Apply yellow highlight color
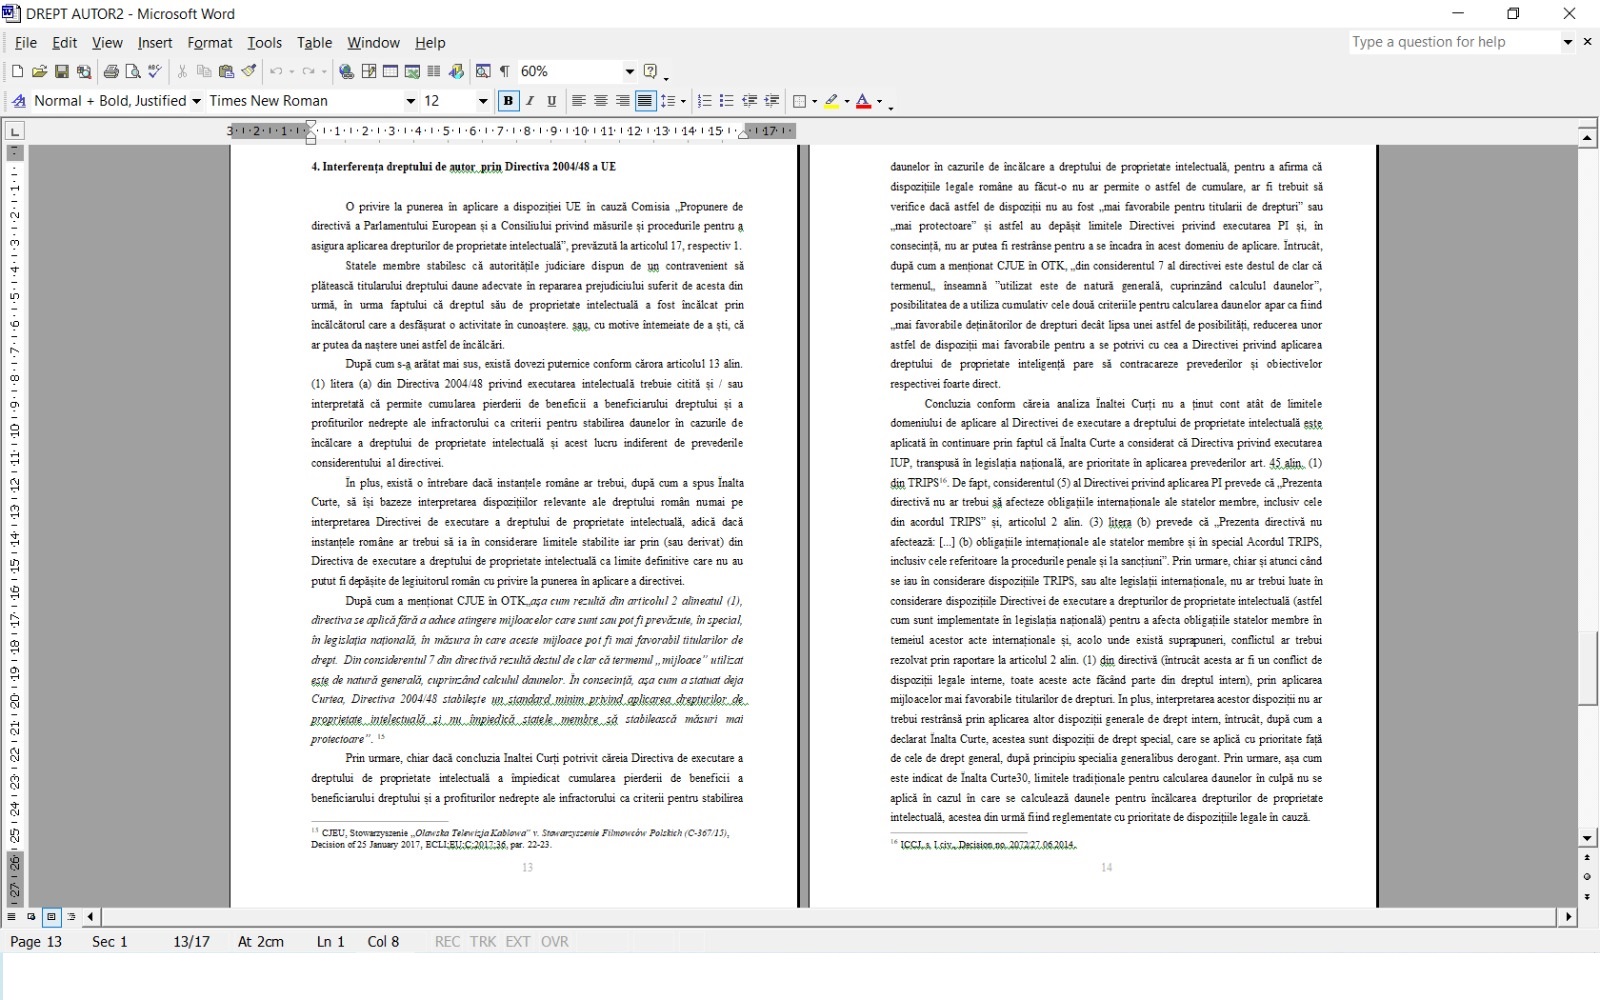The width and height of the screenshot is (1600, 1000). (832, 101)
